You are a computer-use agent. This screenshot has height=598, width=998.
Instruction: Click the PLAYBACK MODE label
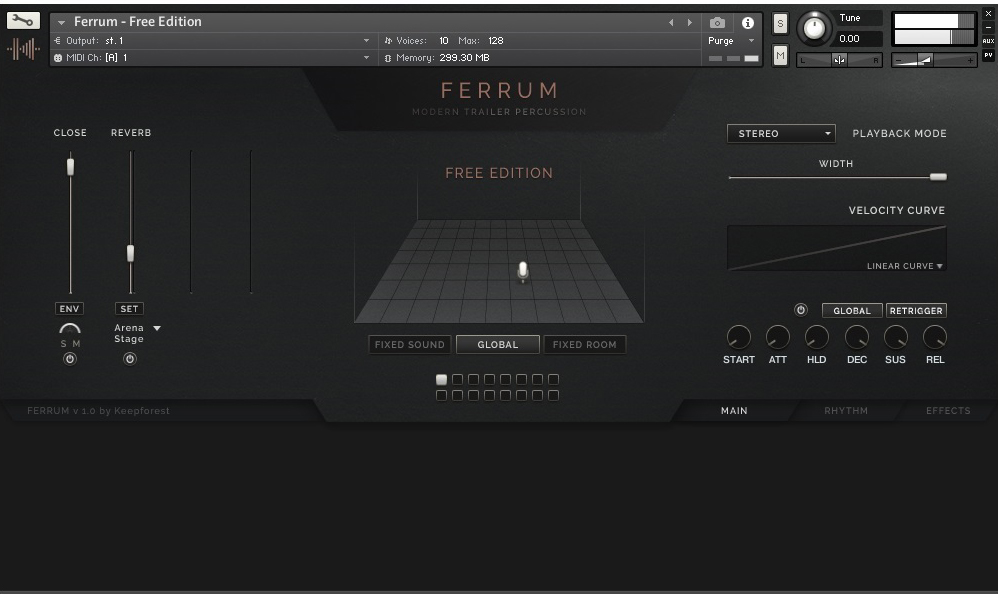899,134
